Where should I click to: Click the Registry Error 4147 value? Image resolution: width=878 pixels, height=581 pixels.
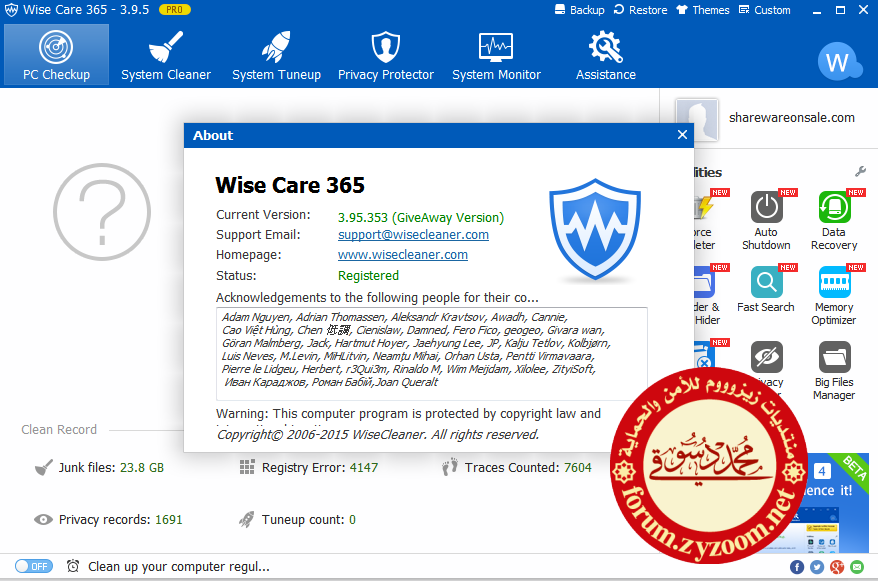[364, 467]
